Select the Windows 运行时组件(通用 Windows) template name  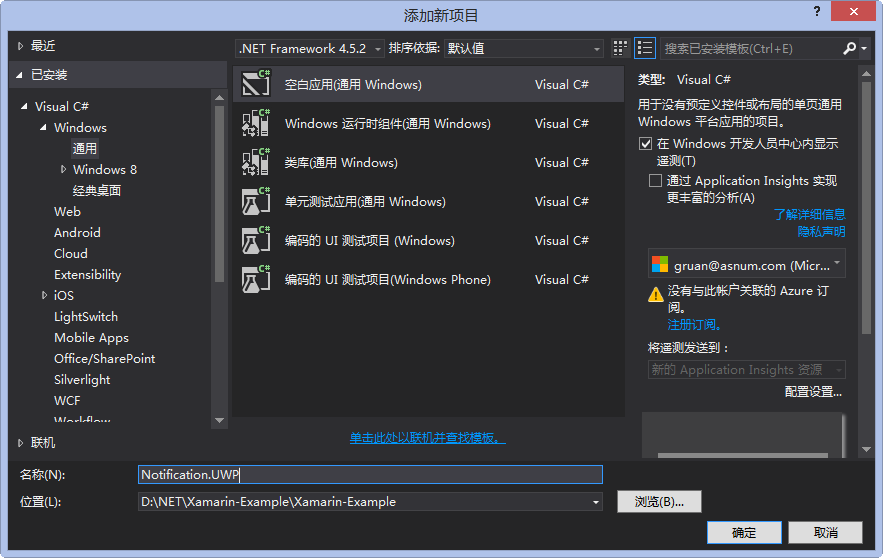coord(387,123)
